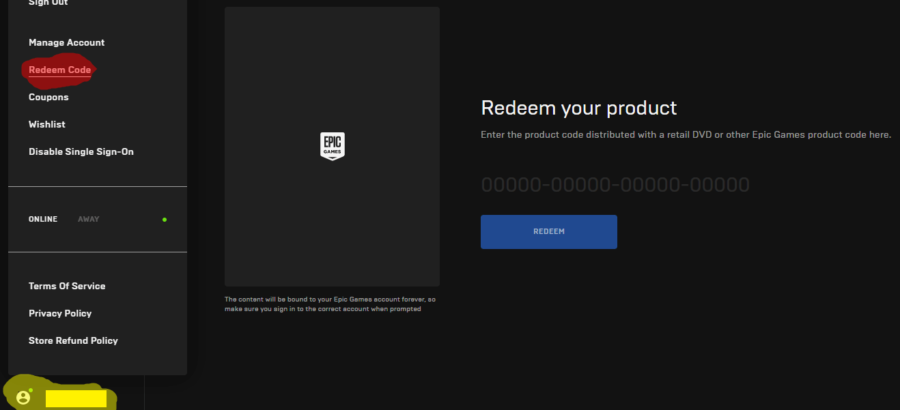
Task: Switch status to AWAY
Action: click(x=88, y=219)
